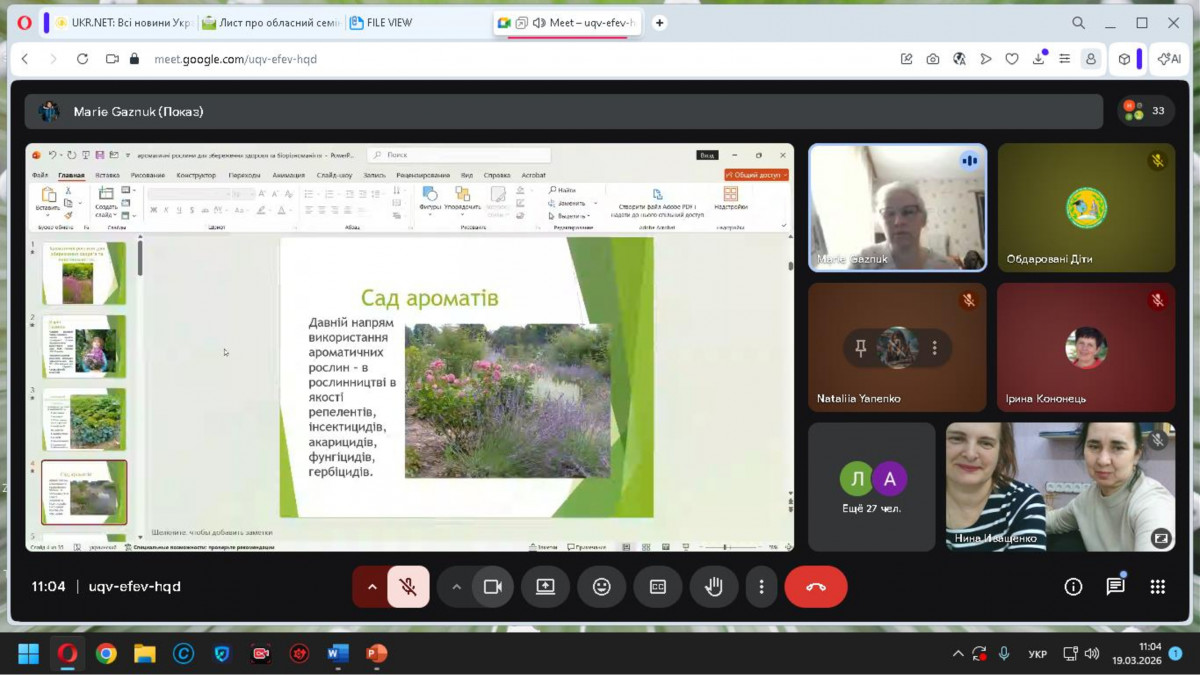Viewport: 1200px width, 675px height.
Task: Show the participants list with 33 people
Action: (x=1146, y=111)
